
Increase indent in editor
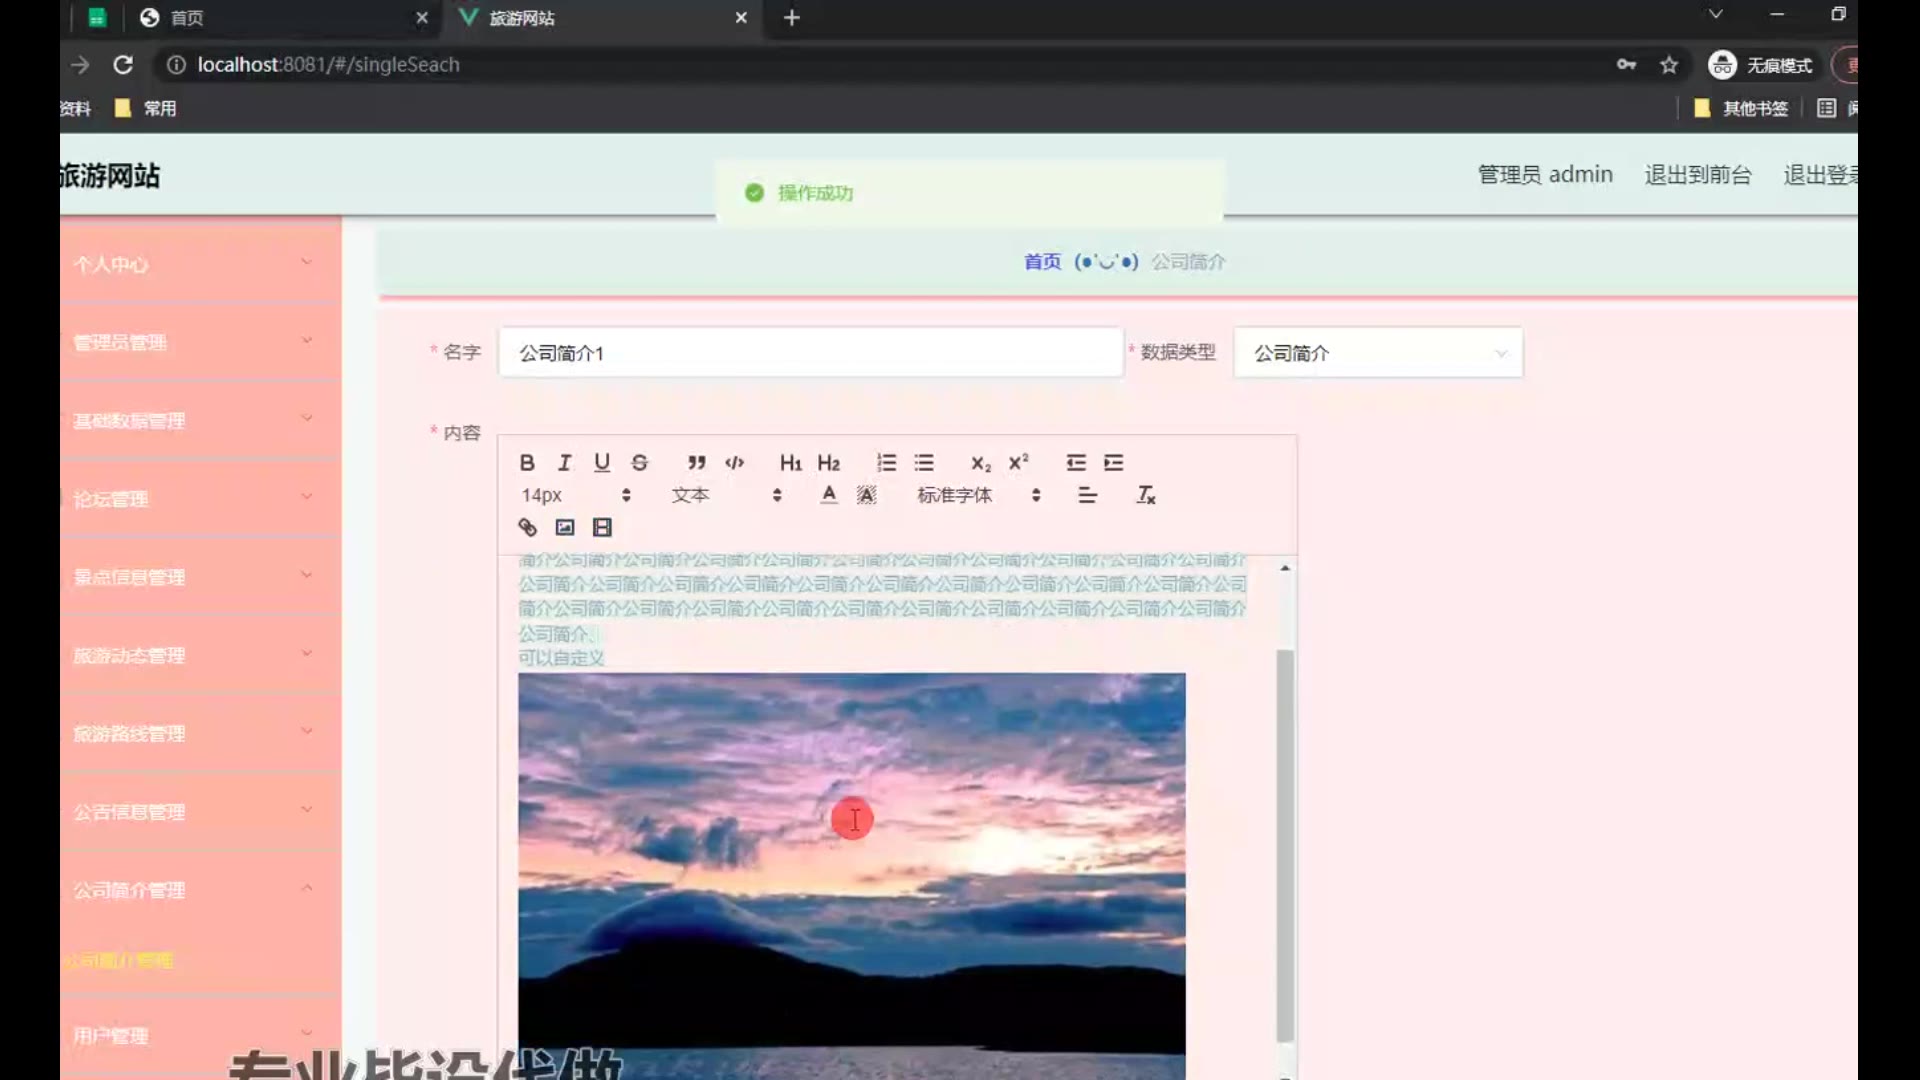pos(1113,463)
